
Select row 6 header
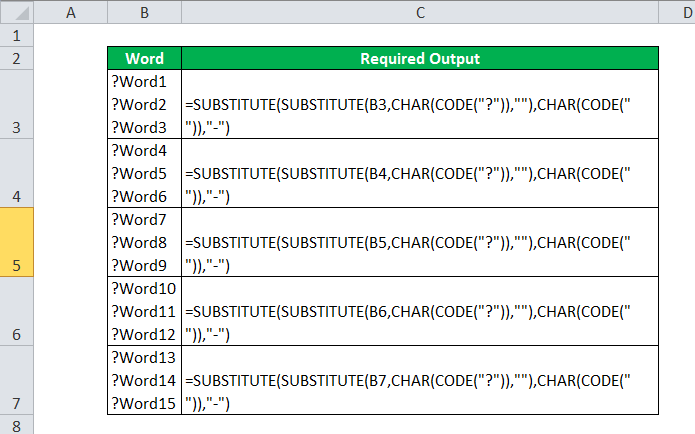(17, 311)
